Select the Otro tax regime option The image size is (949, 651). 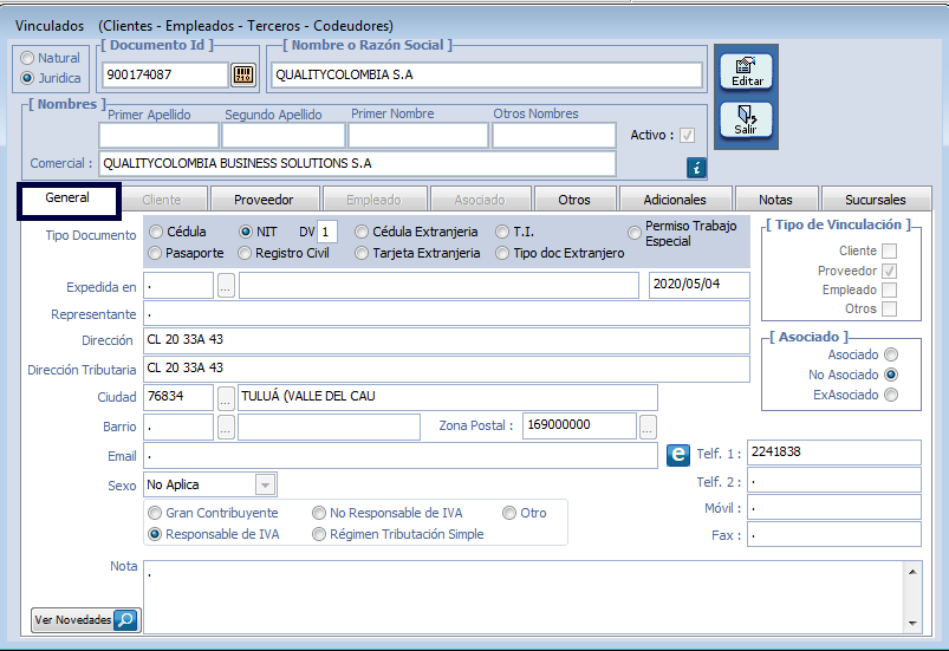pos(509,513)
